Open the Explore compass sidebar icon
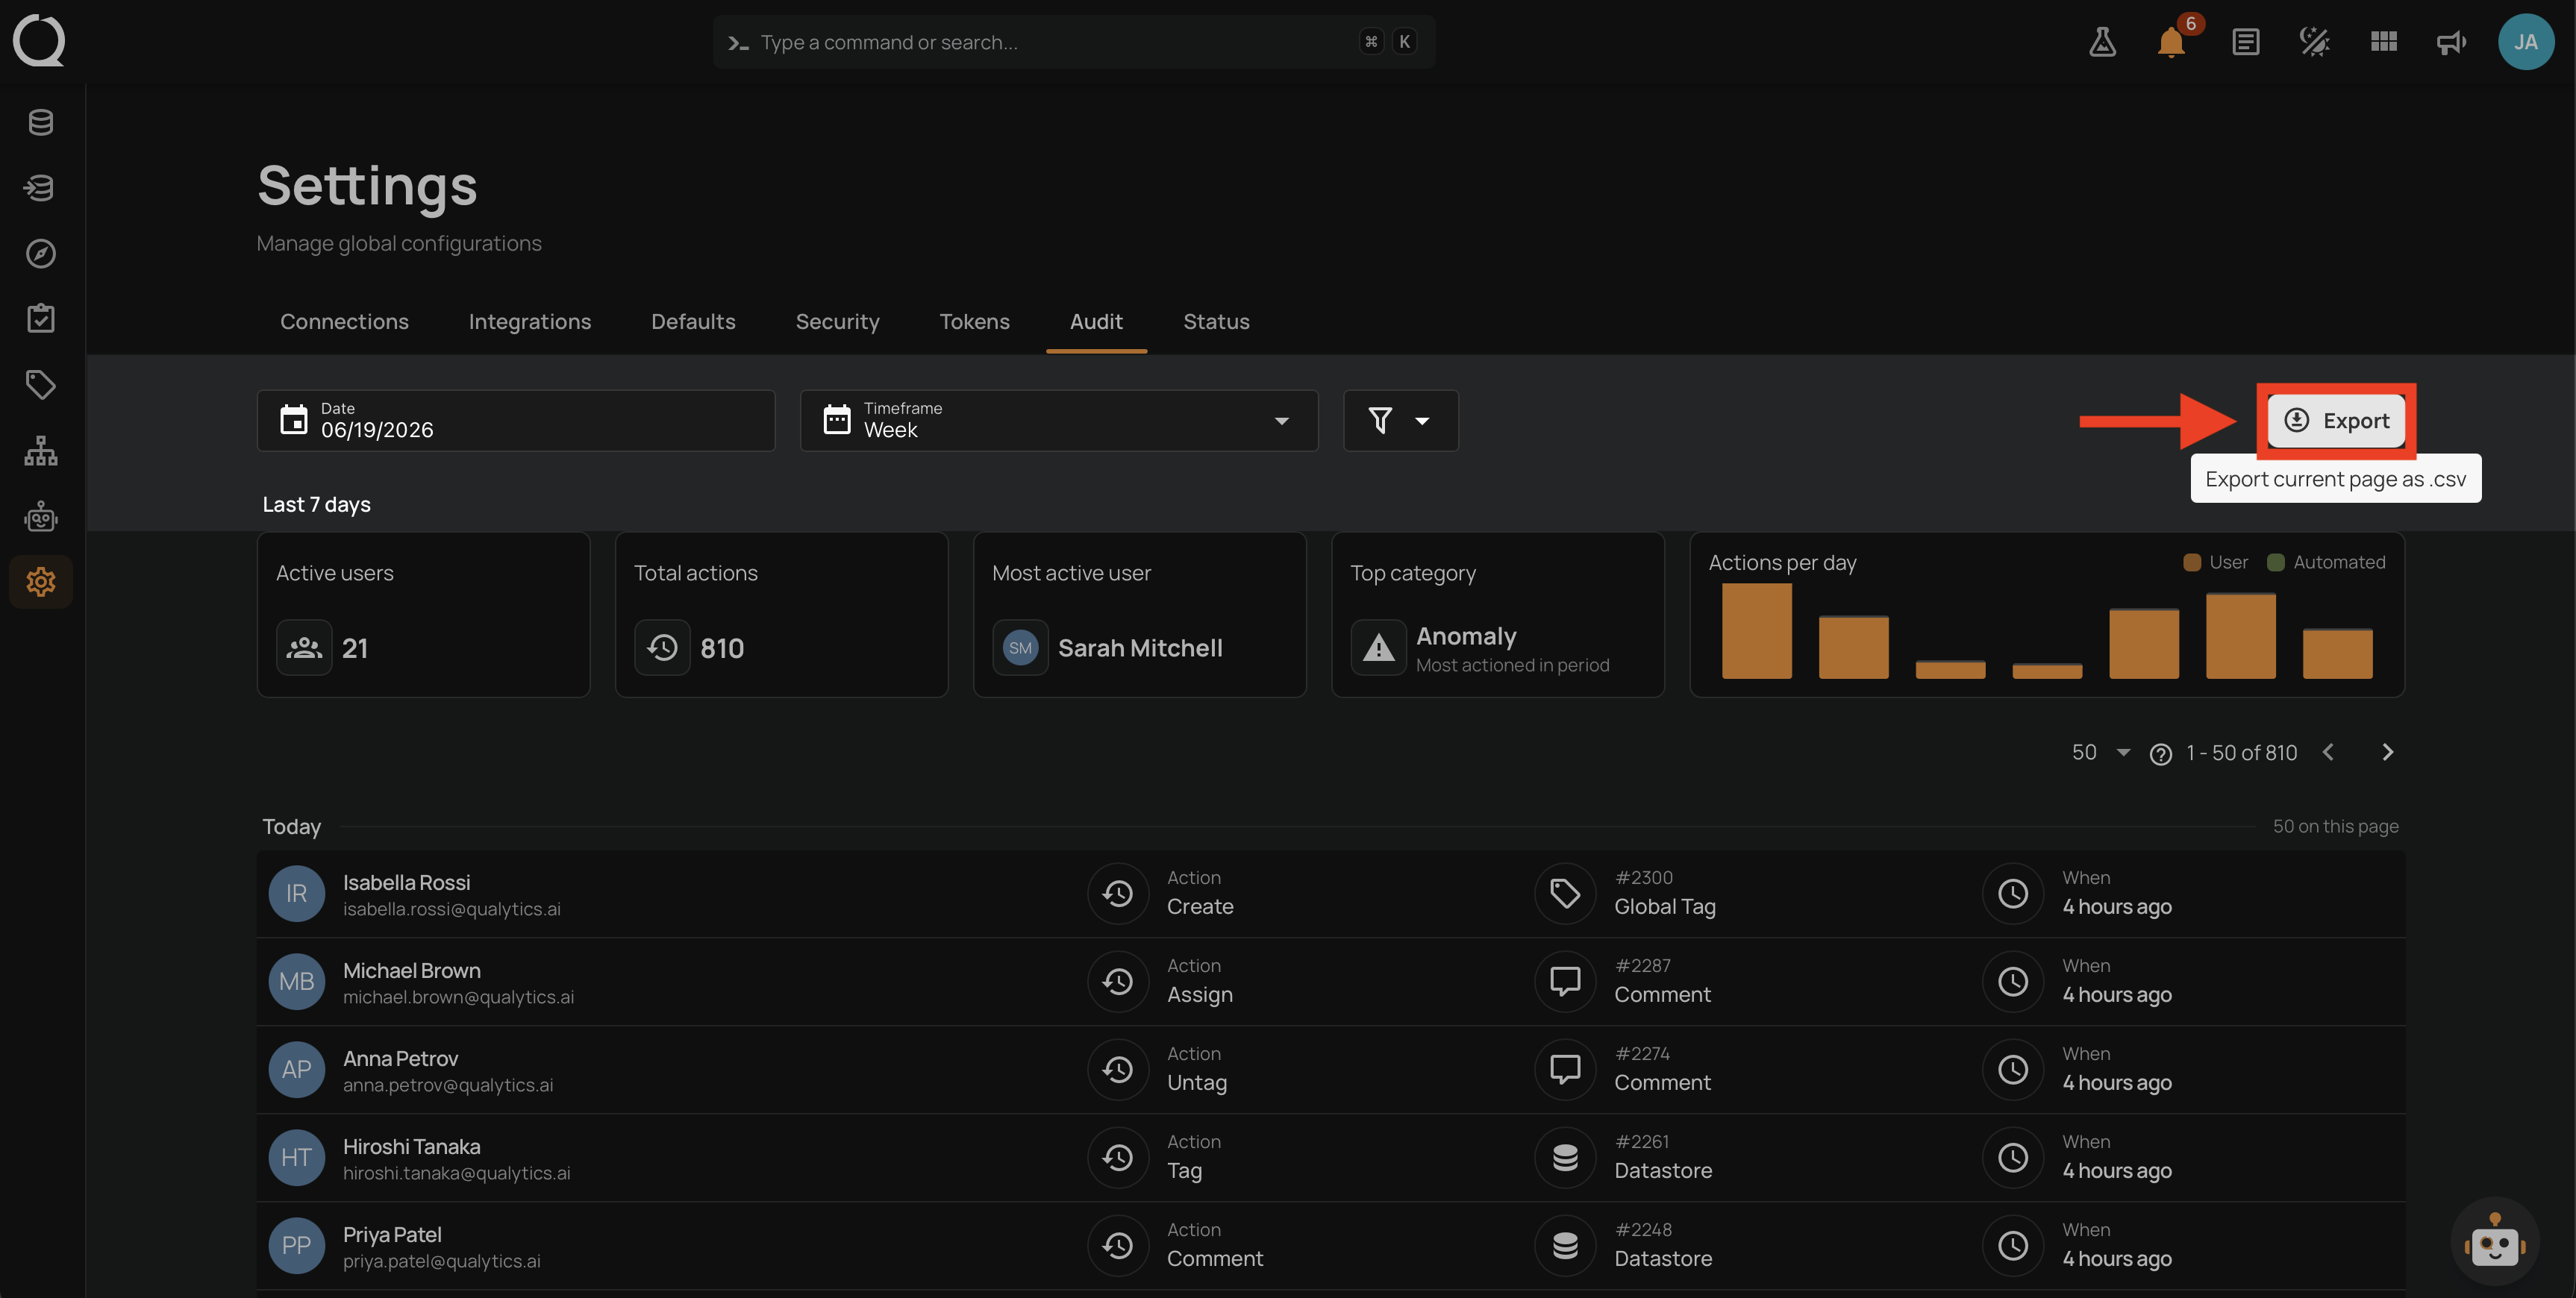This screenshot has height=1298, width=2576. (41, 254)
